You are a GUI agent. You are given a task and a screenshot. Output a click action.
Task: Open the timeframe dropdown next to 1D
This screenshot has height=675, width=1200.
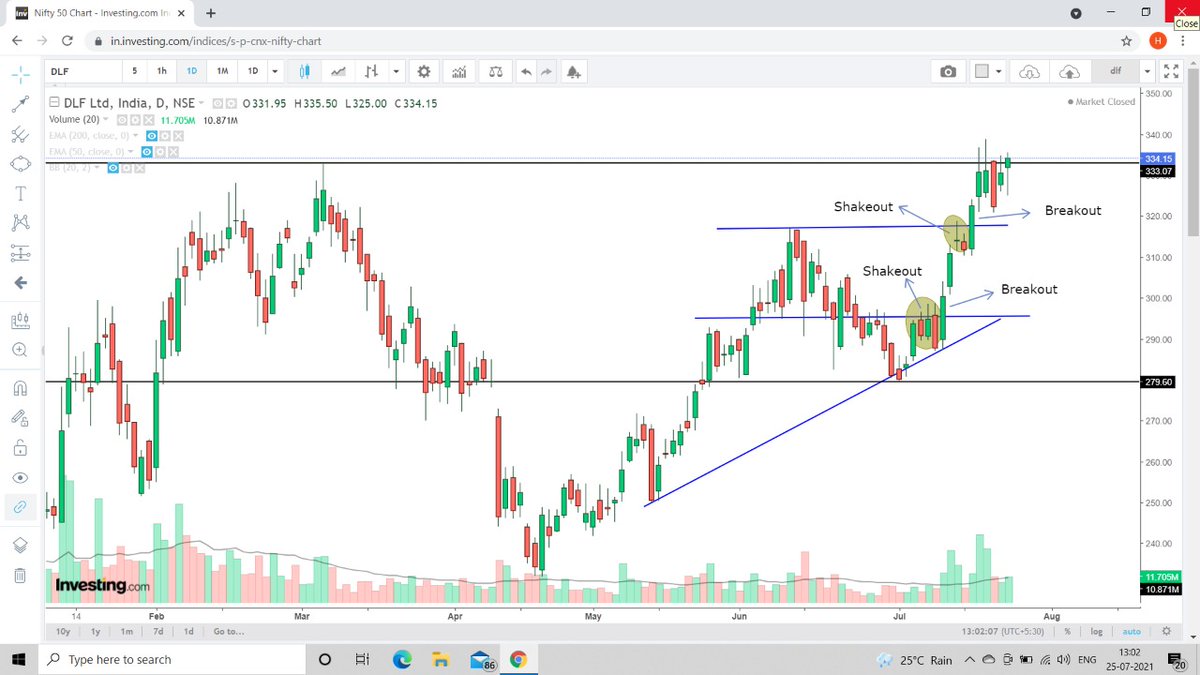[275, 71]
